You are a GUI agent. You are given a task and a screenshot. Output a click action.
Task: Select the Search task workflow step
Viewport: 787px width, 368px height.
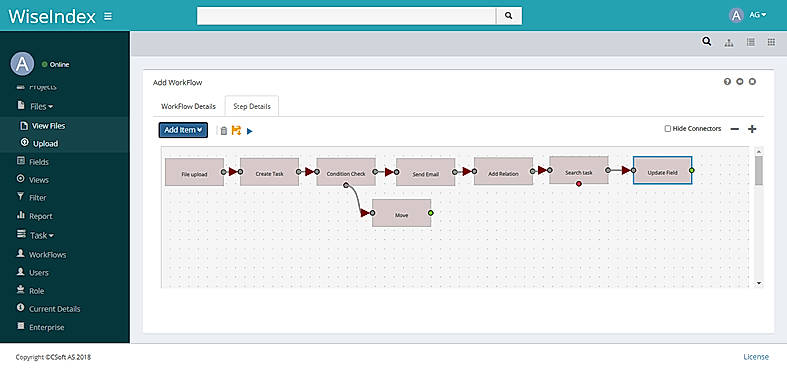(579, 170)
